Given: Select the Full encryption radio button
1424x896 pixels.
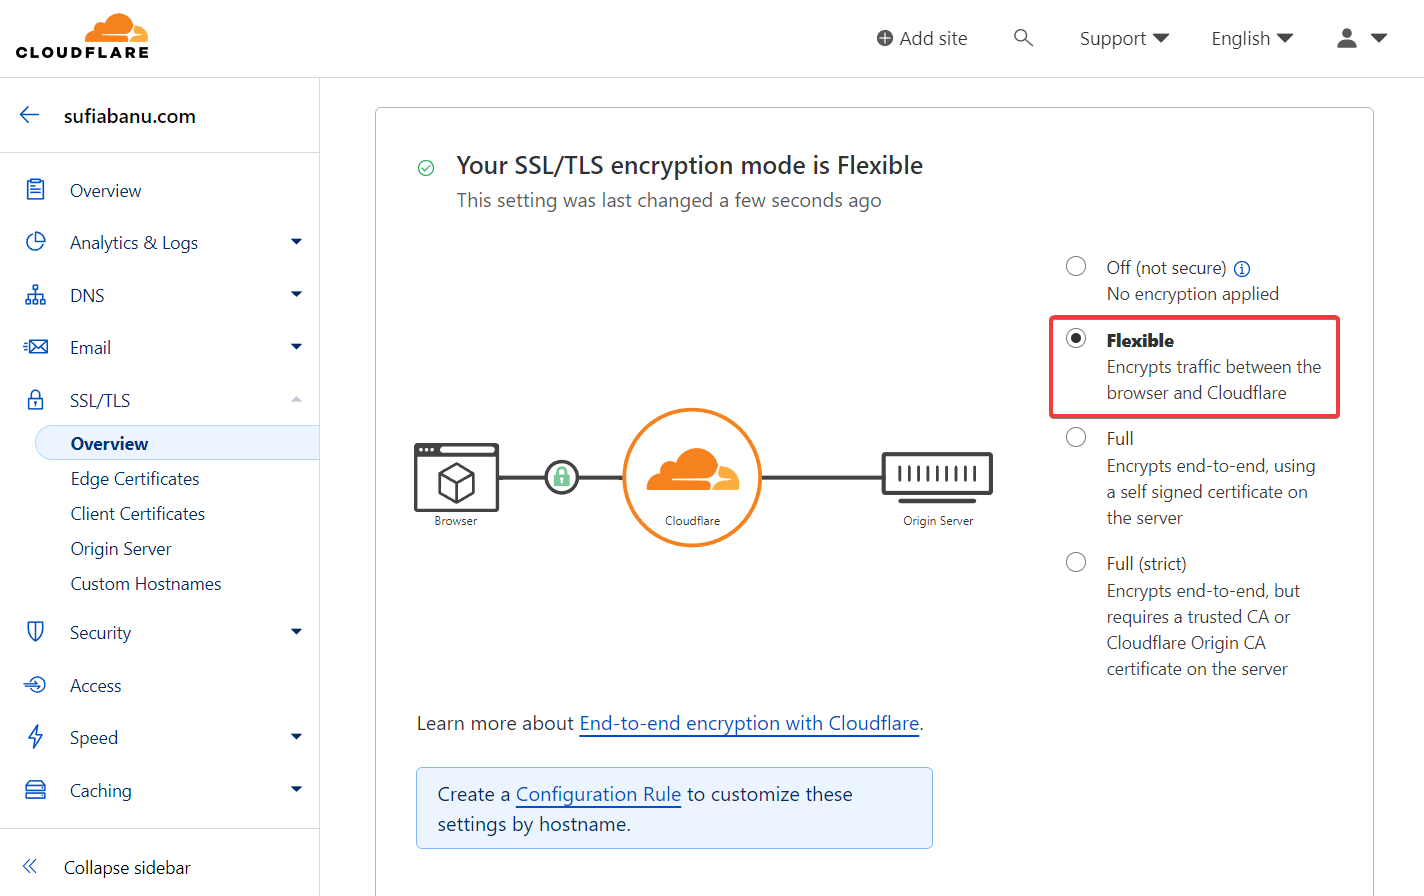Looking at the screenshot, I should click(1076, 437).
